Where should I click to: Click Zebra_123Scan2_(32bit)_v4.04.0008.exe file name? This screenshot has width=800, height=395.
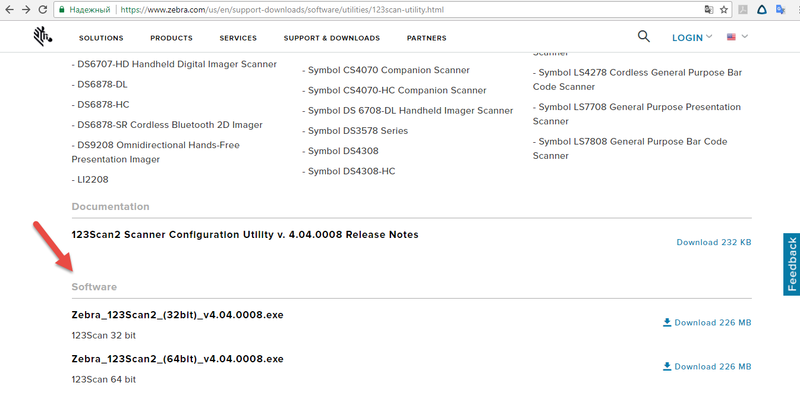click(x=178, y=315)
